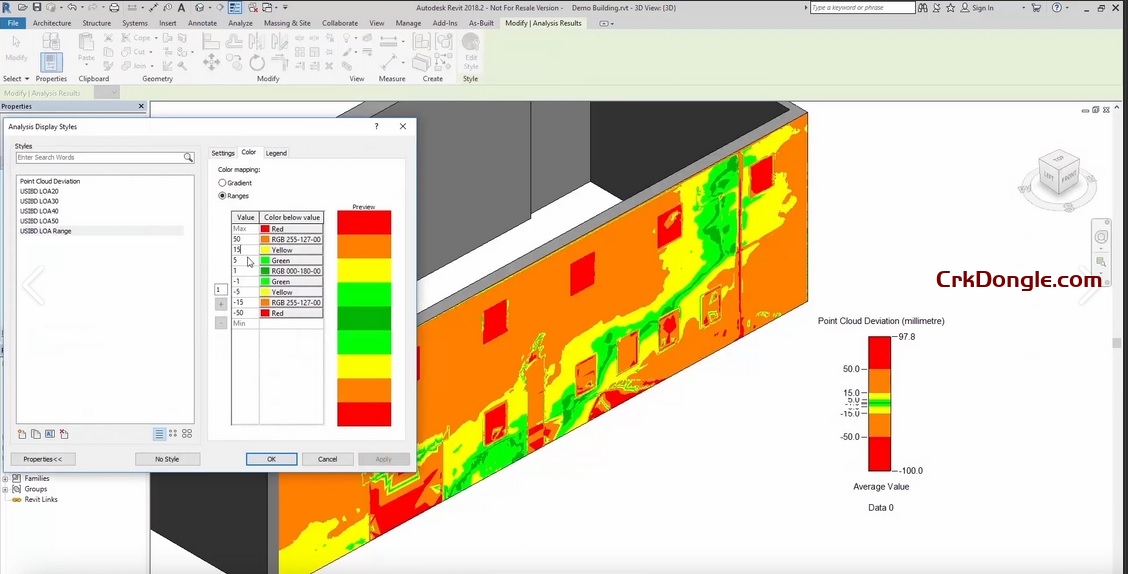Click the Print icon in quick access toolbar
The height and width of the screenshot is (574, 1128).
point(114,7)
